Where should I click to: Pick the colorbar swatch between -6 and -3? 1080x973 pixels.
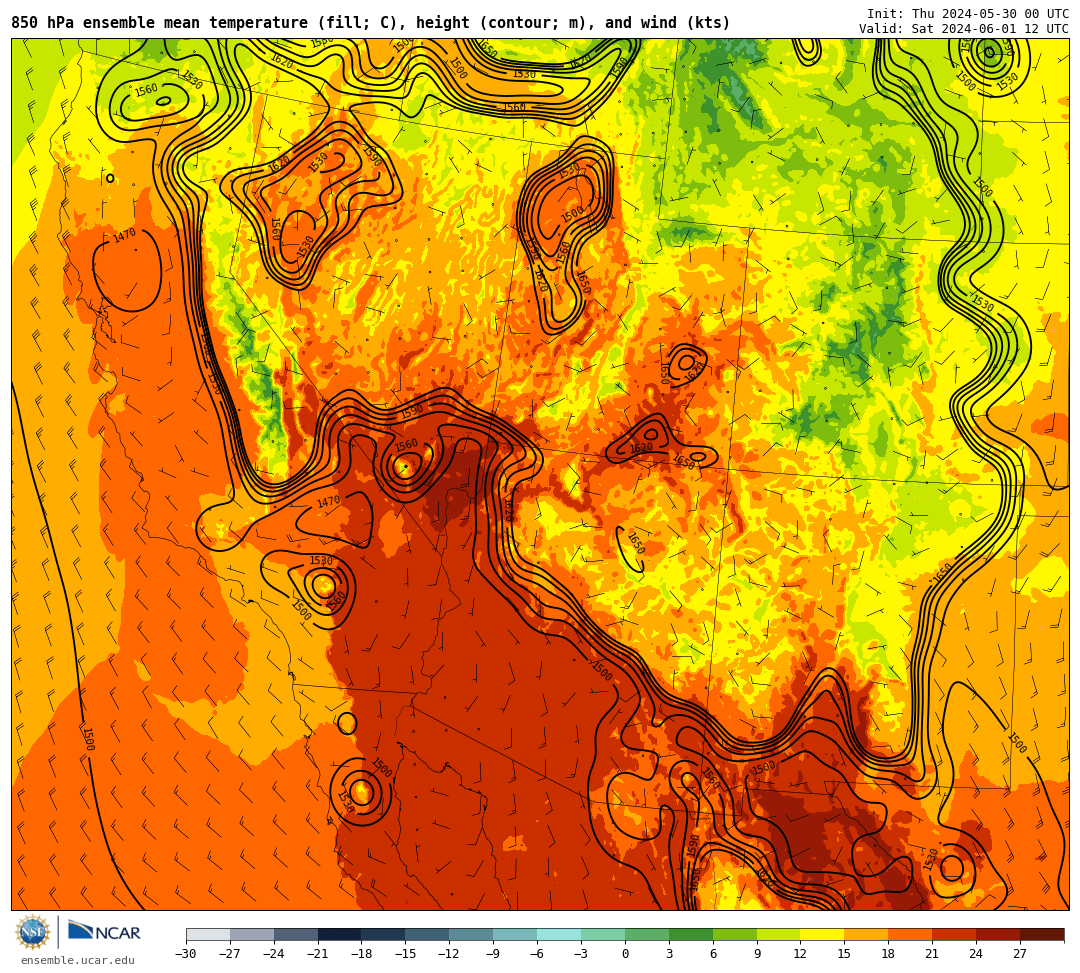[x=559, y=934]
